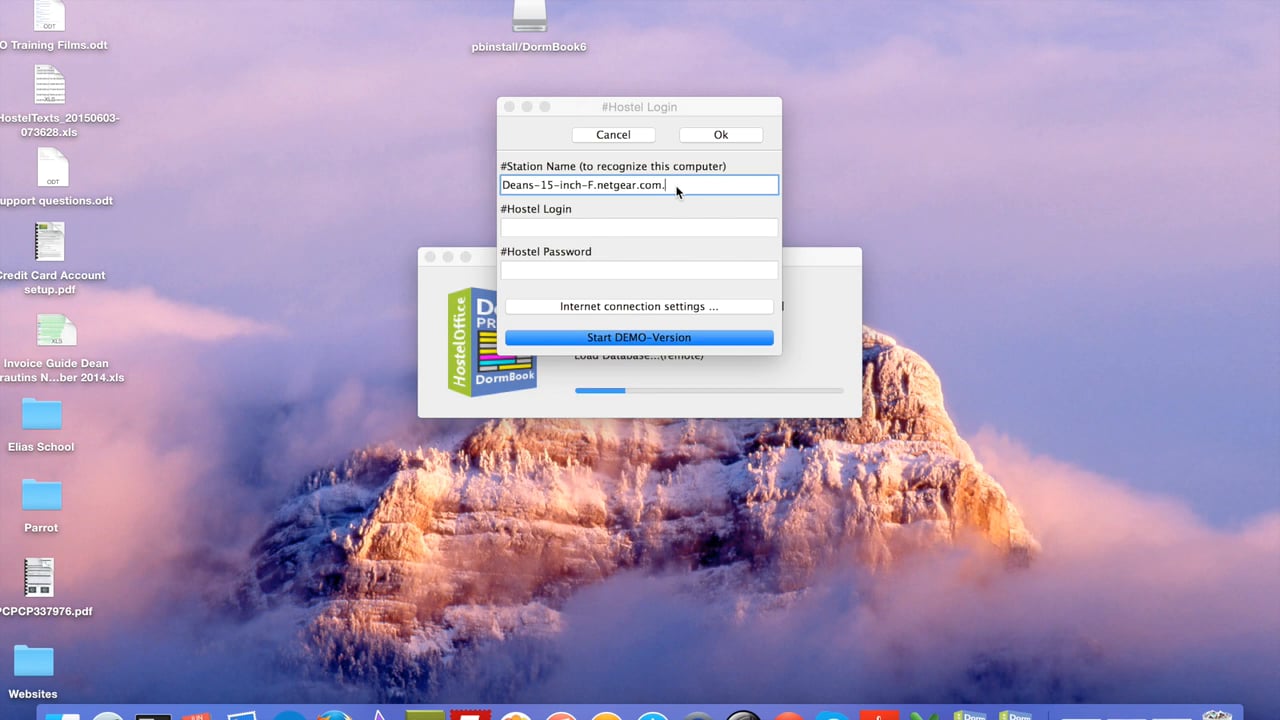Confirm login with the Ok button
This screenshot has width=1280, height=720.
721,135
